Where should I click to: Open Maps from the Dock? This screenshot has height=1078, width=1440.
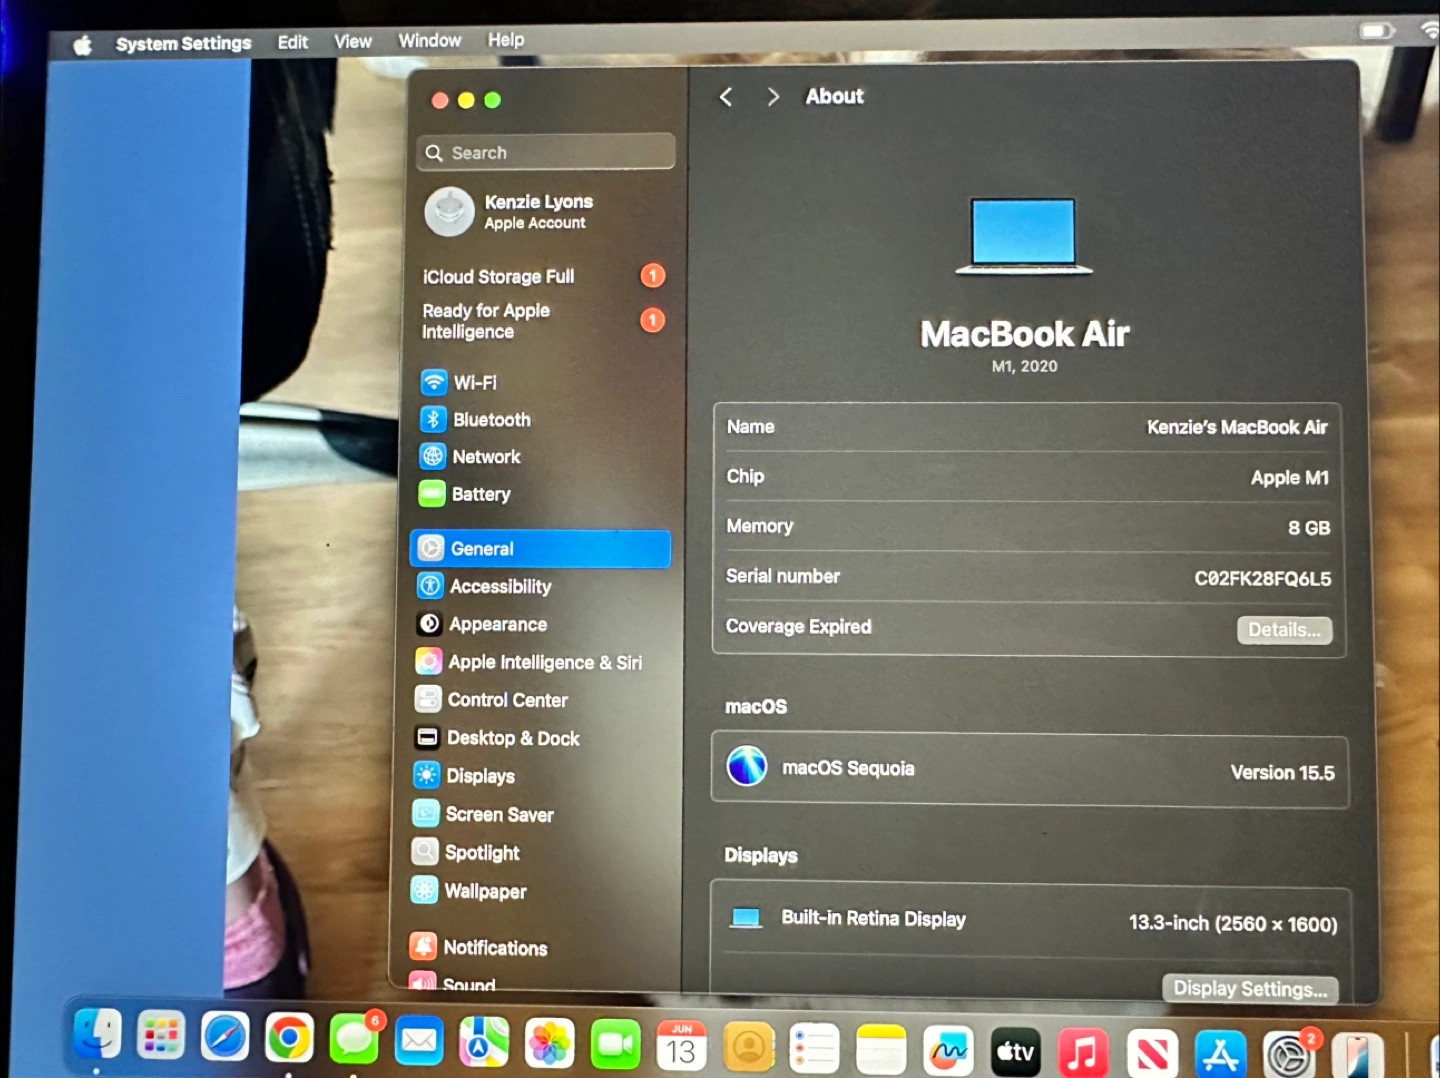(484, 1043)
